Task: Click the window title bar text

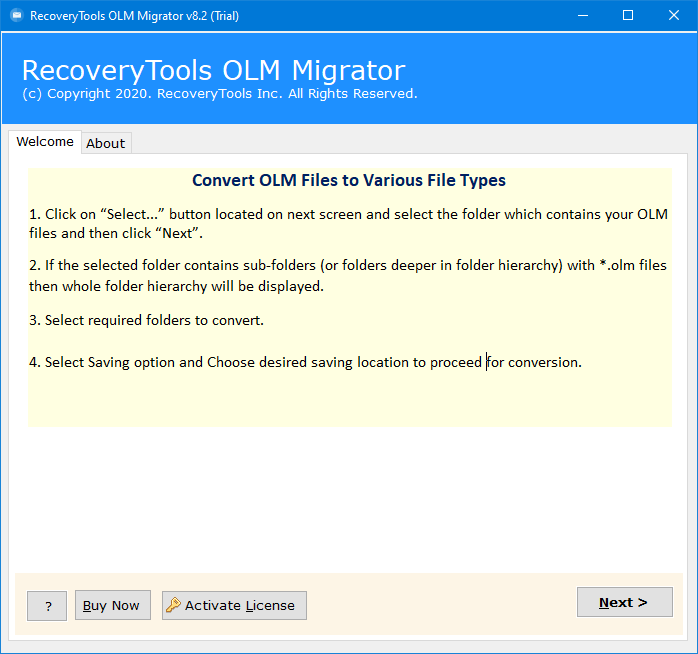Action: pos(134,16)
